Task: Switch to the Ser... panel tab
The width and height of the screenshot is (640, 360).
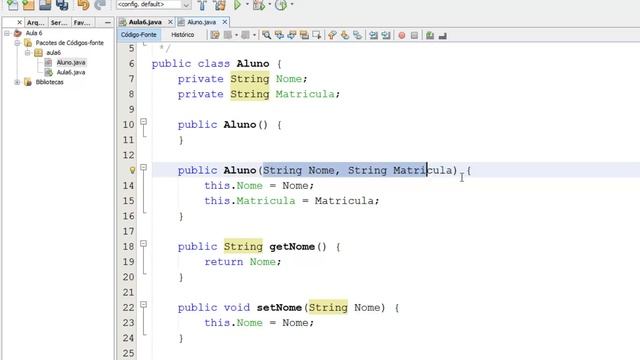Action: click(x=59, y=23)
